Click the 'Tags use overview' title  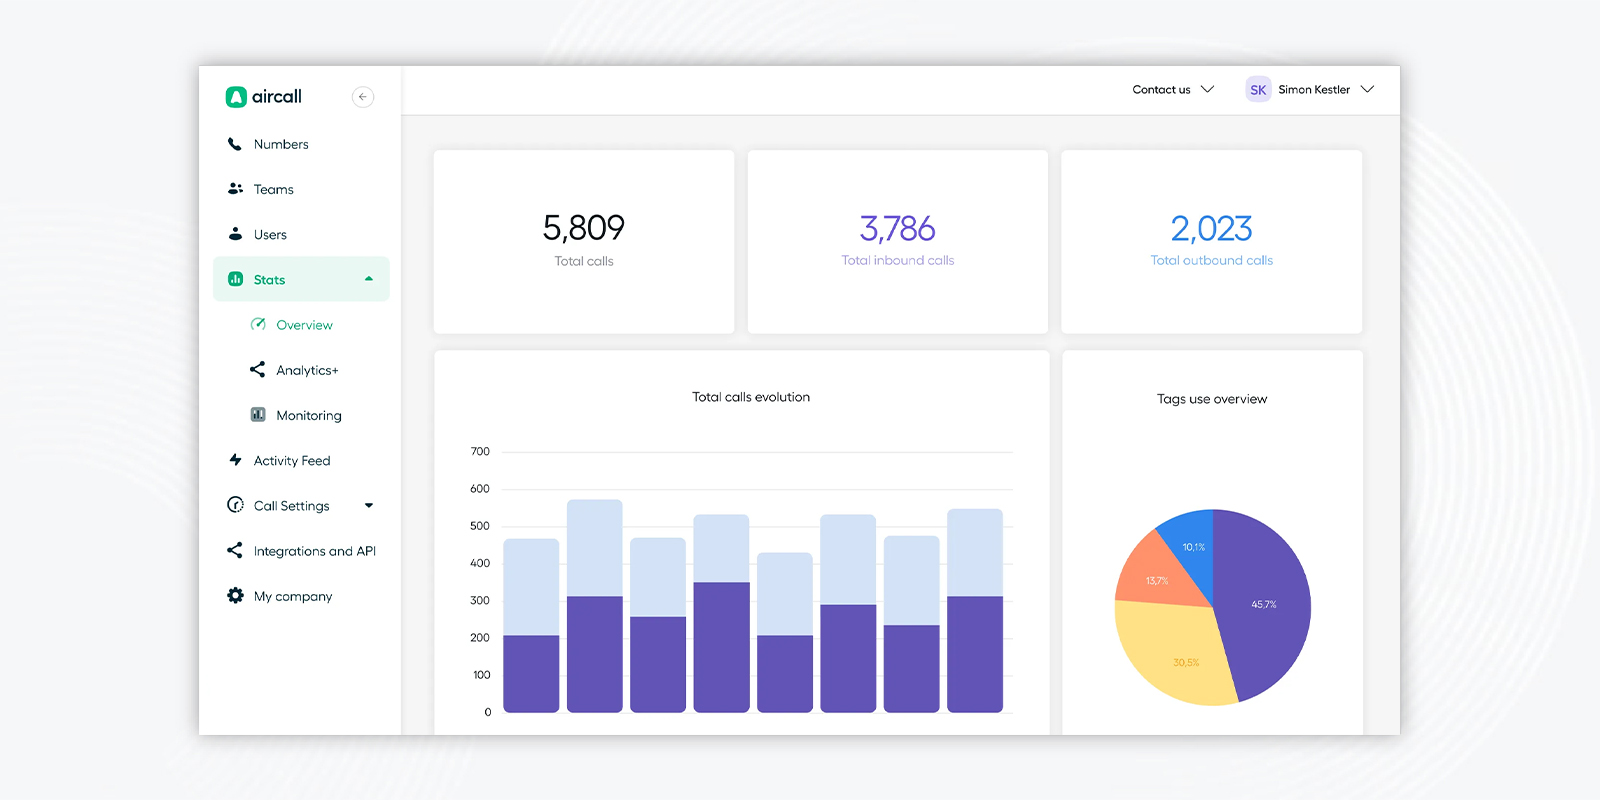coord(1212,399)
